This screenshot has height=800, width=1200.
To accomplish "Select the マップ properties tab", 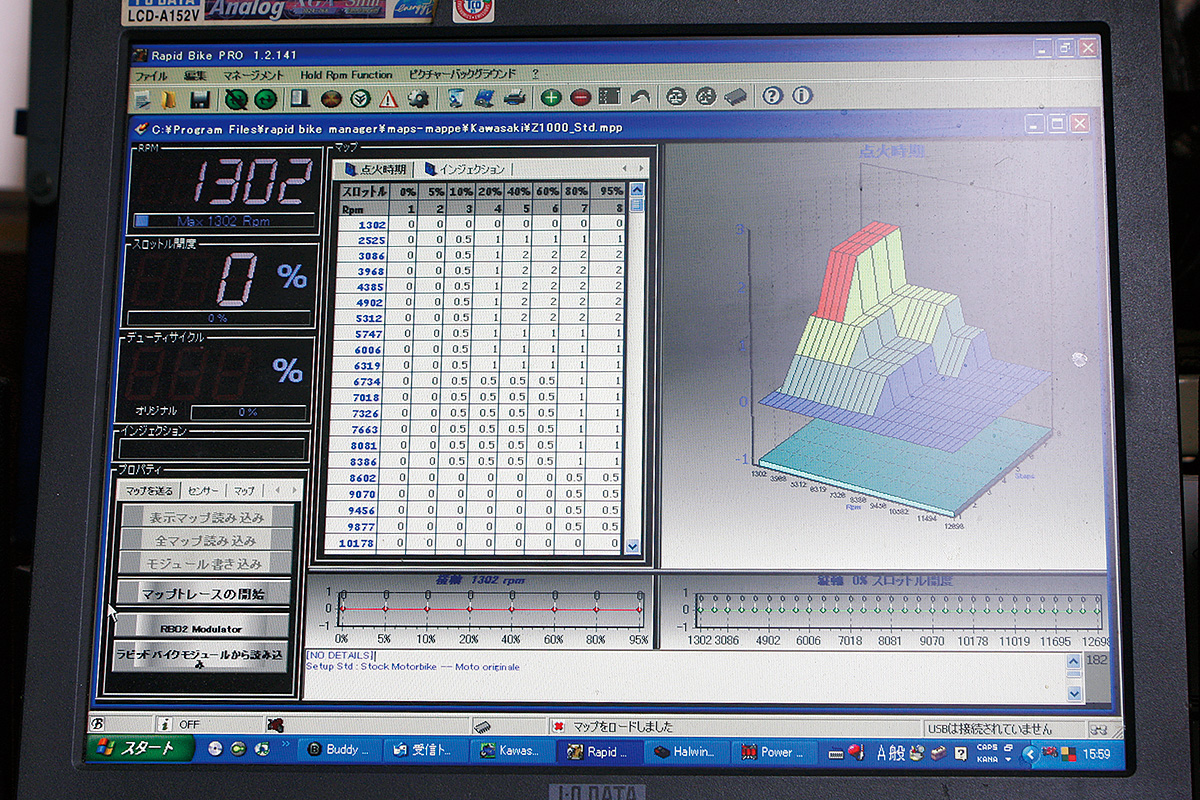I will pyautogui.click(x=244, y=491).
